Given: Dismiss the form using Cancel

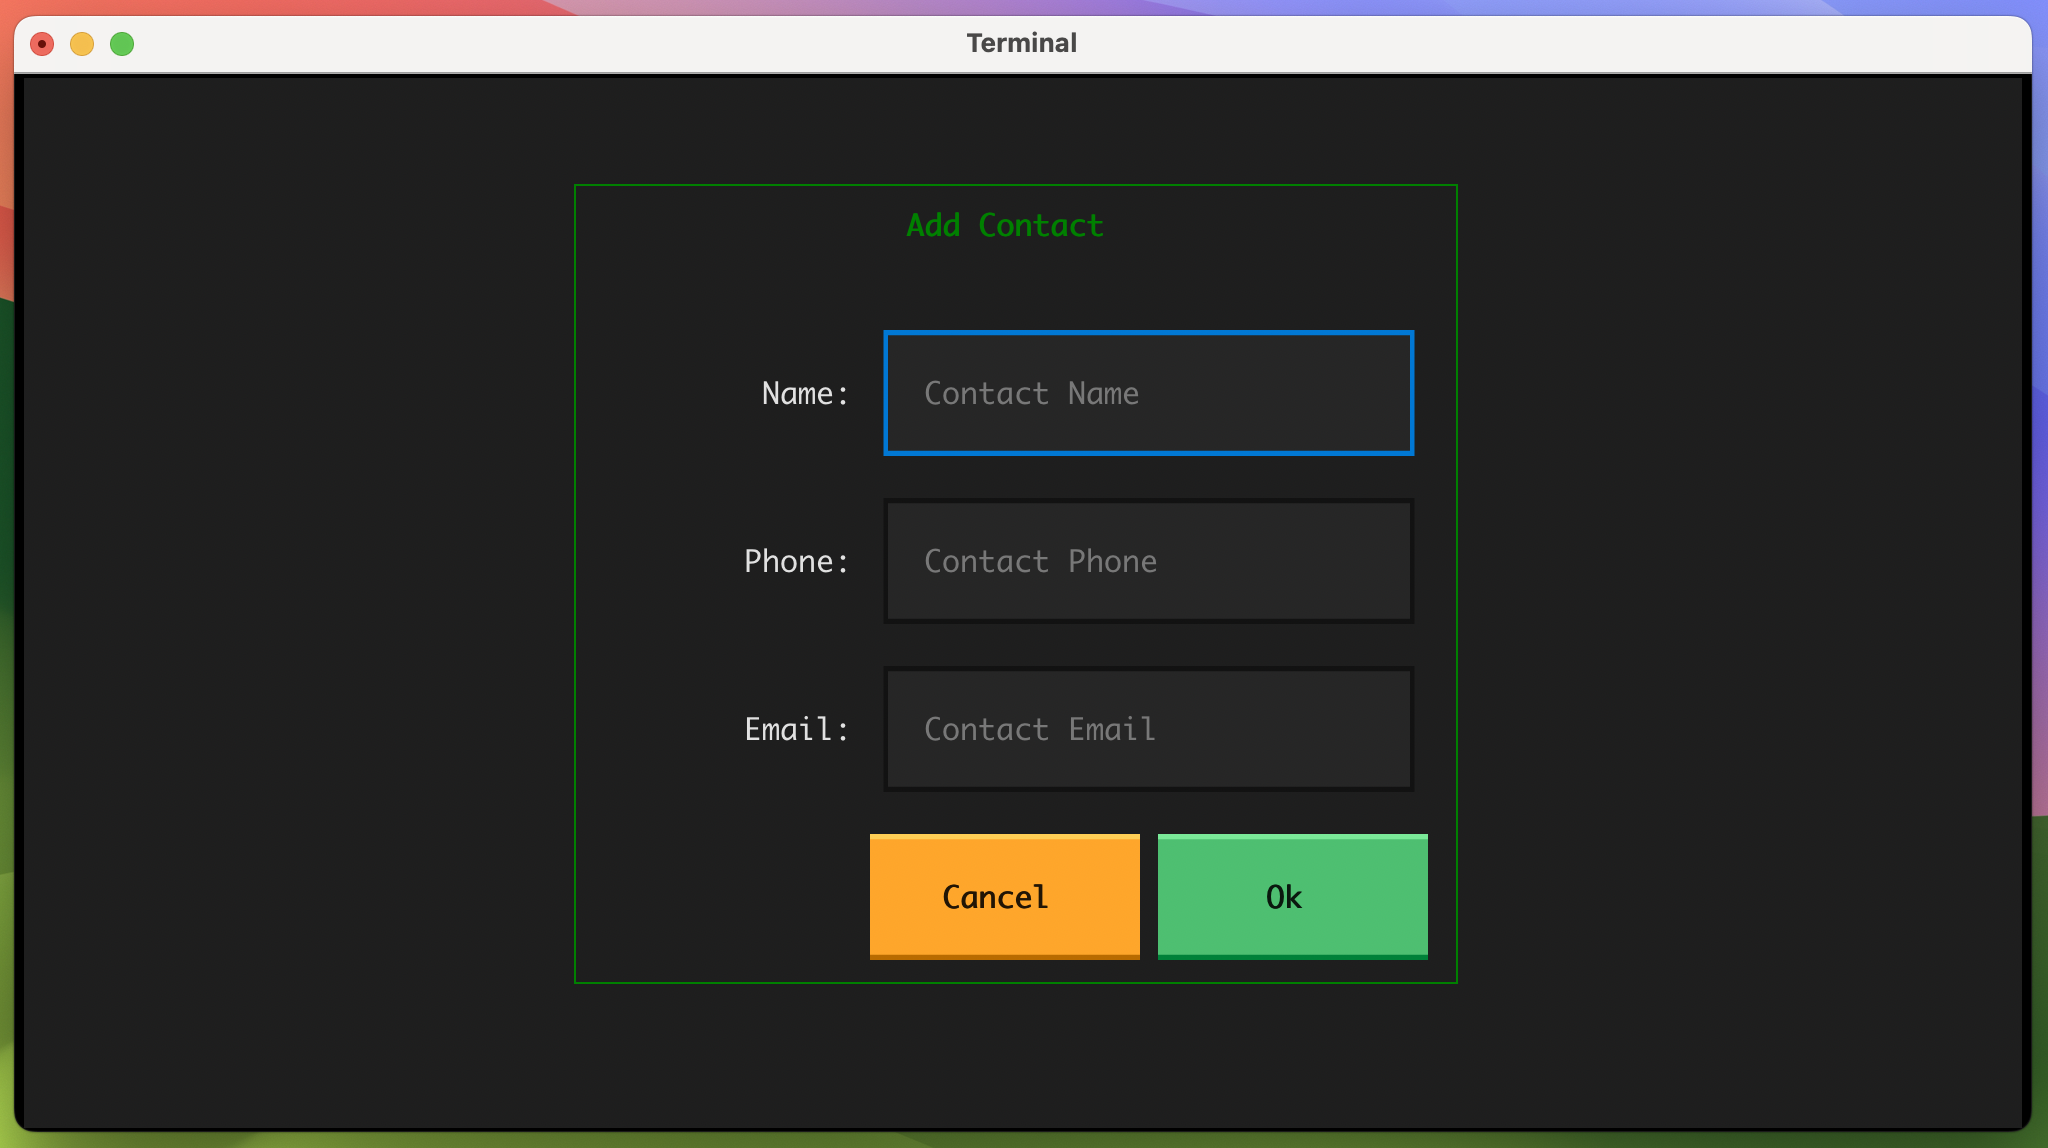Looking at the screenshot, I should coord(1003,896).
